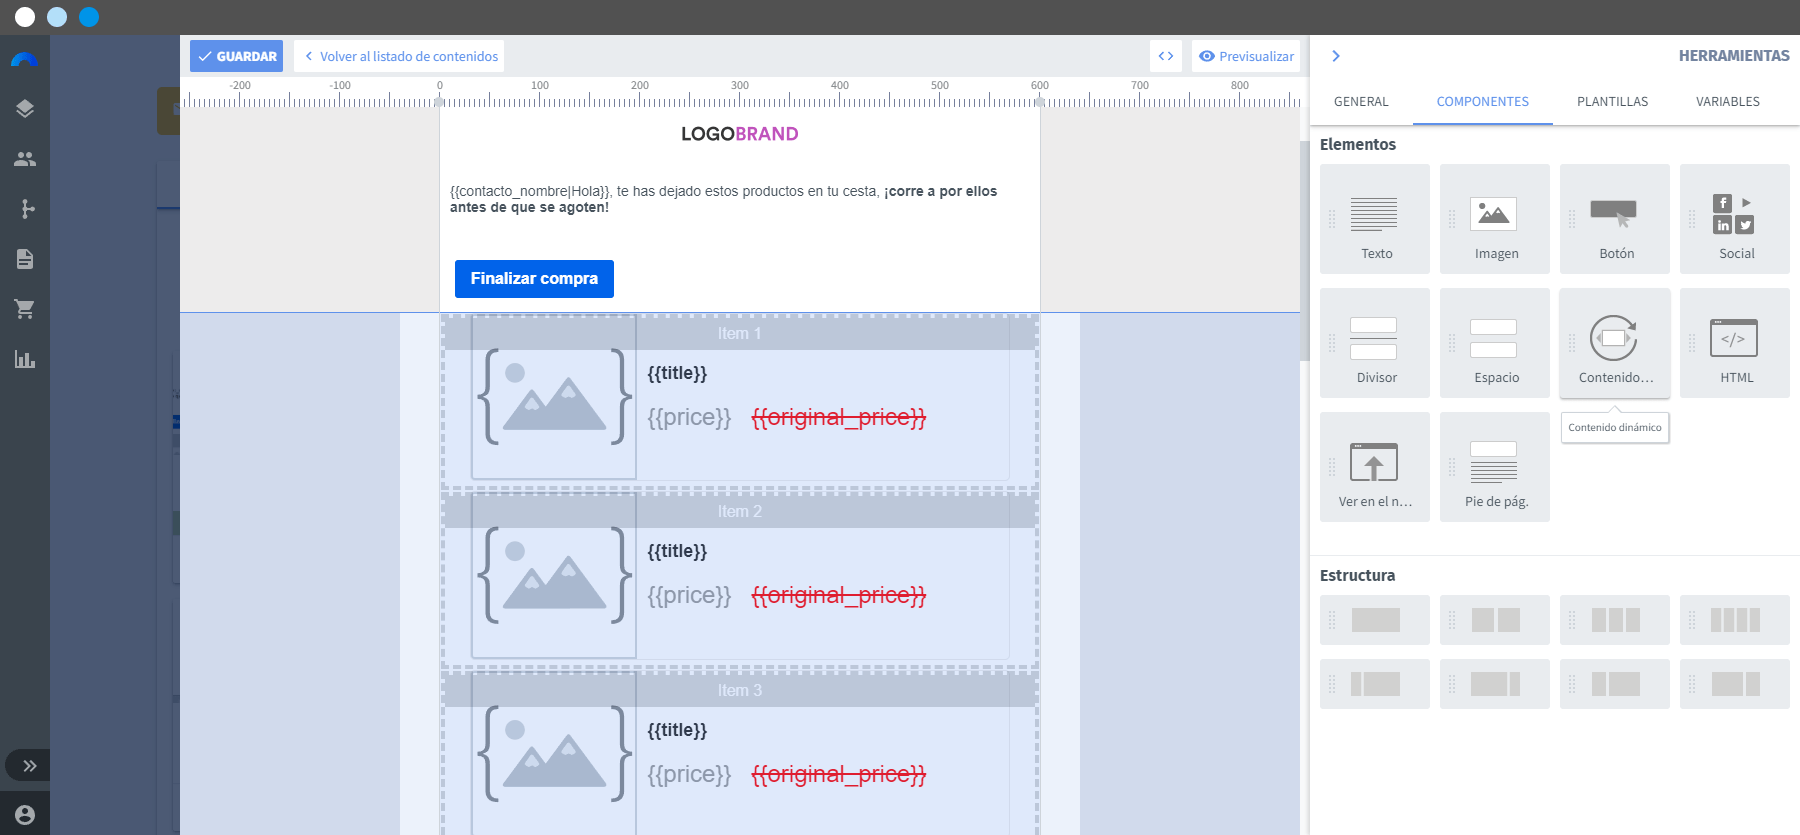Choose the 'Pie de pág.' element
Viewport: 1800px width, 835px height.
pyautogui.click(x=1495, y=467)
